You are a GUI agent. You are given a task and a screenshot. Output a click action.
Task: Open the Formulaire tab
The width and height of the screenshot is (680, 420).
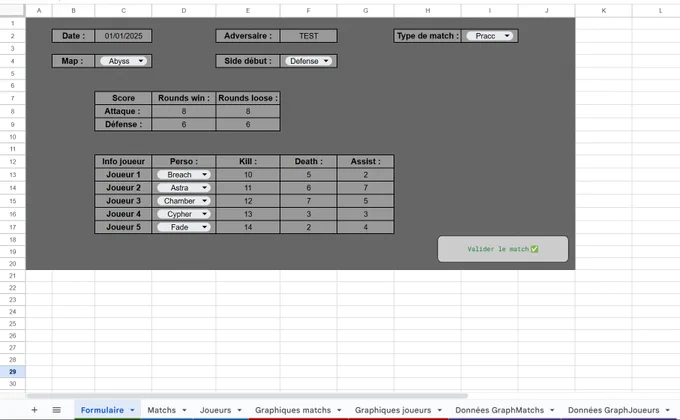click(102, 410)
